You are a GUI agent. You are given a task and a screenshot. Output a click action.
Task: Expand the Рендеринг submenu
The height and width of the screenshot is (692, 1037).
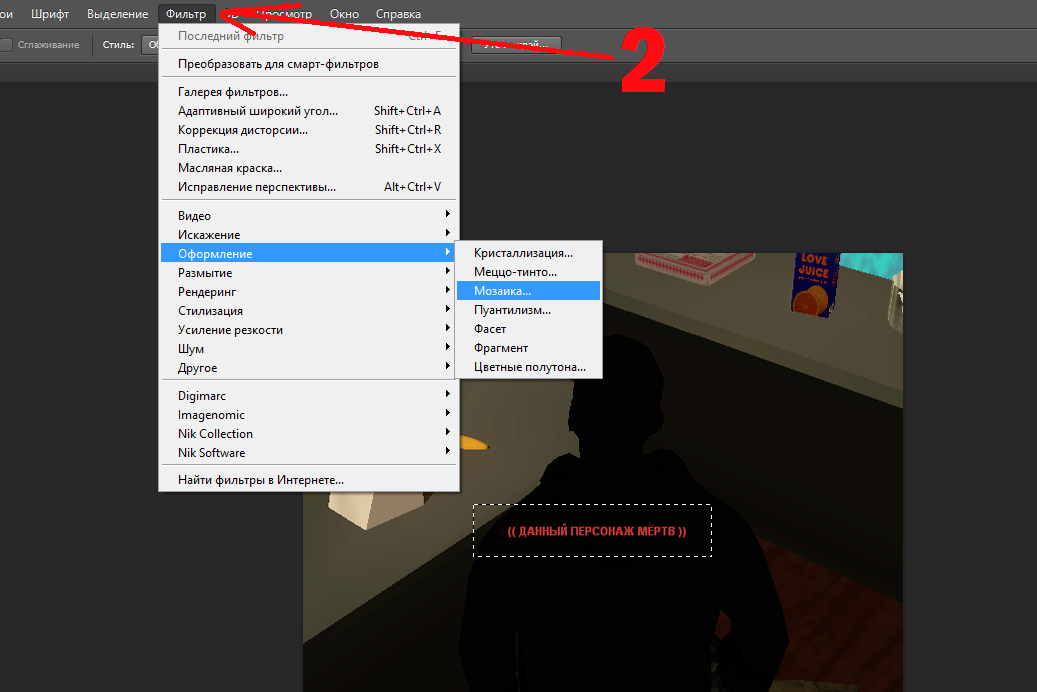tap(309, 292)
